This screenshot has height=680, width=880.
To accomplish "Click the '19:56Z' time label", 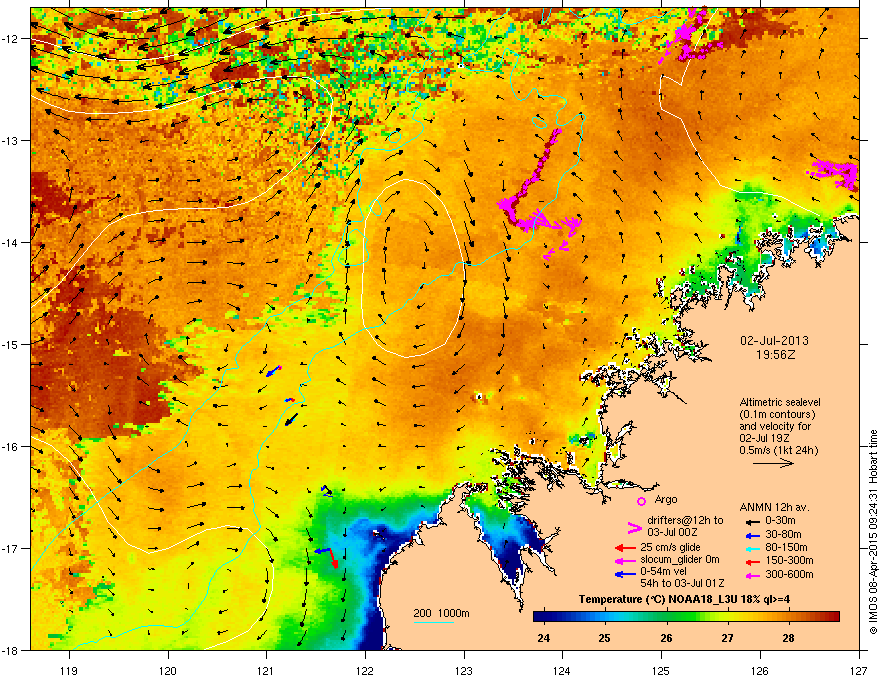I will click(x=775, y=355).
